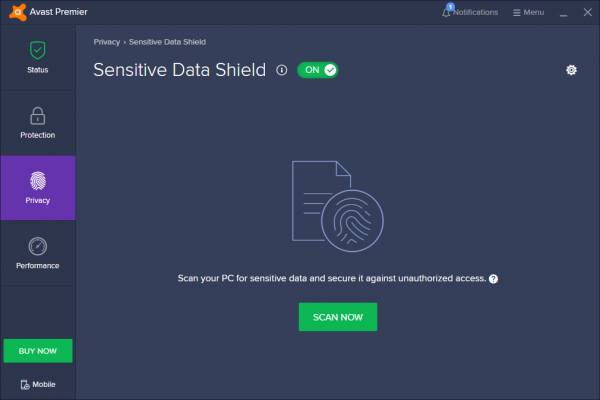Go to the Status section

(x=38, y=56)
